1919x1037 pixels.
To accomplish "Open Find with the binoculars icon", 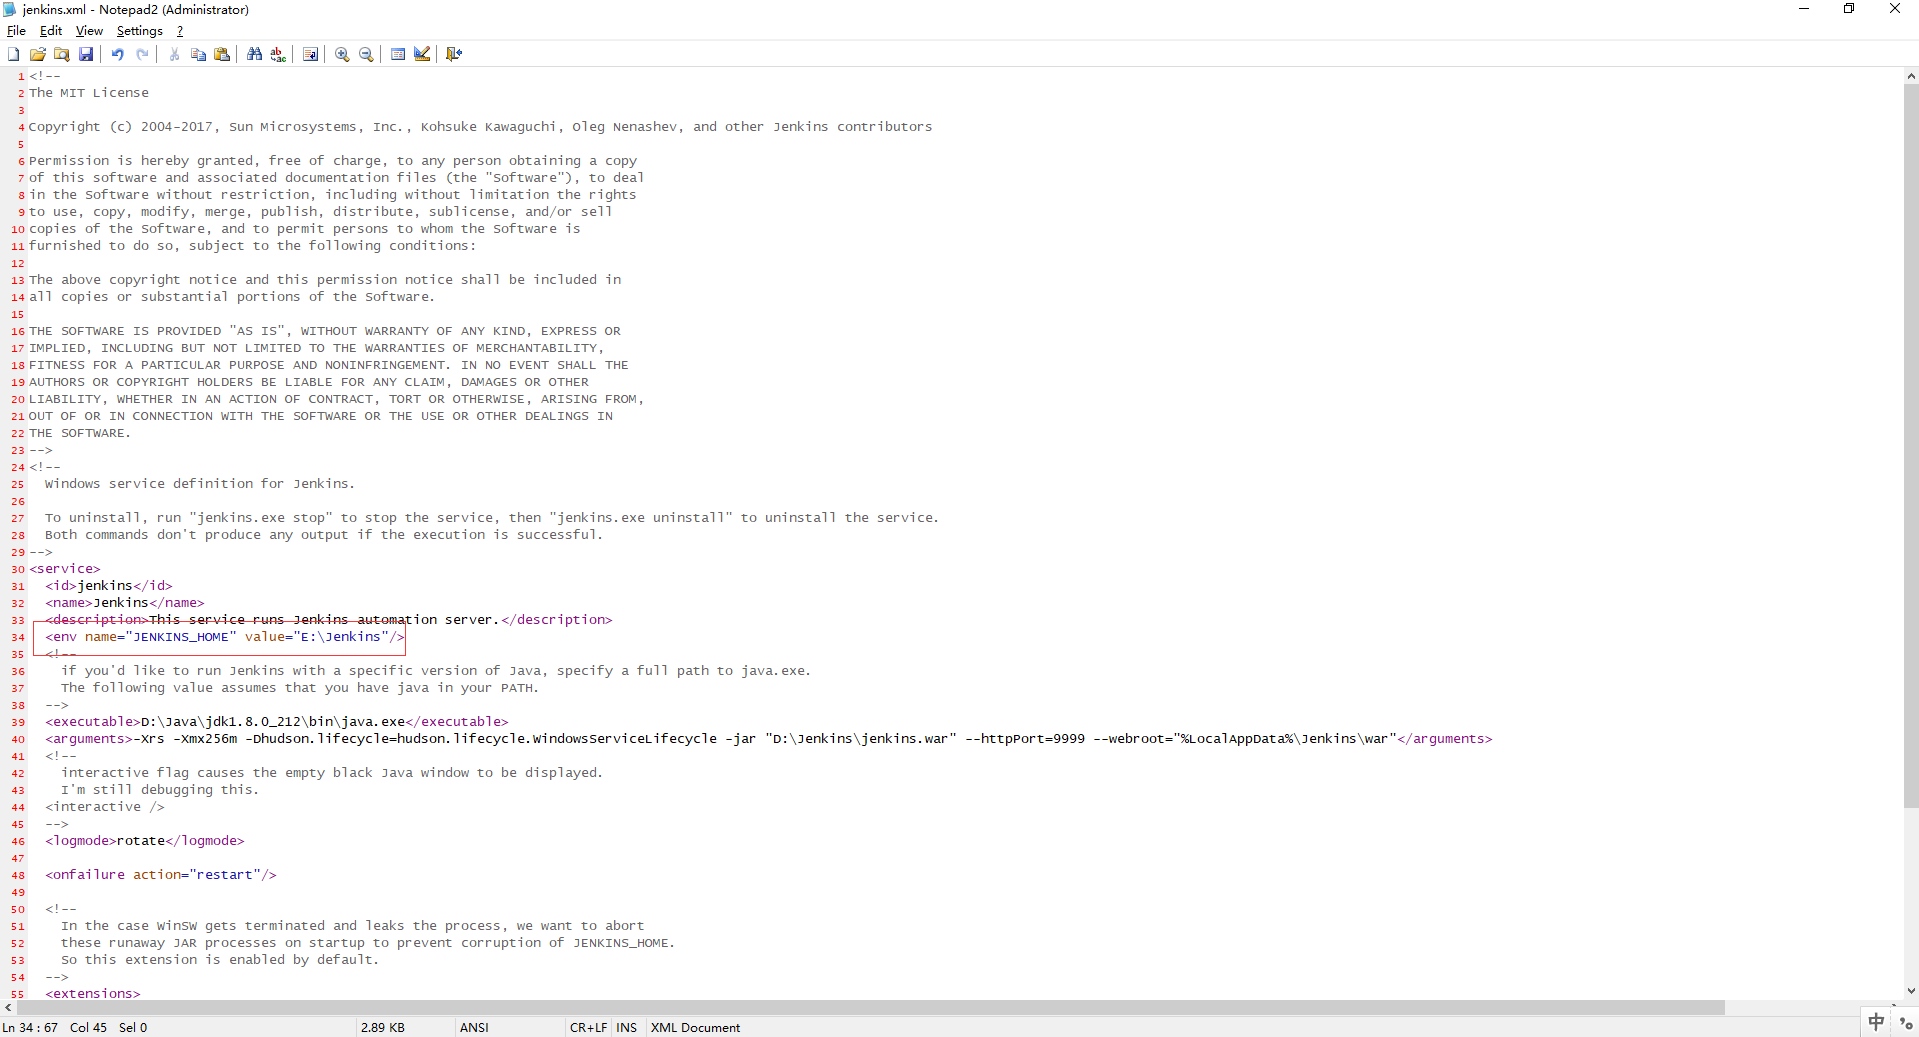I will click(x=254, y=54).
